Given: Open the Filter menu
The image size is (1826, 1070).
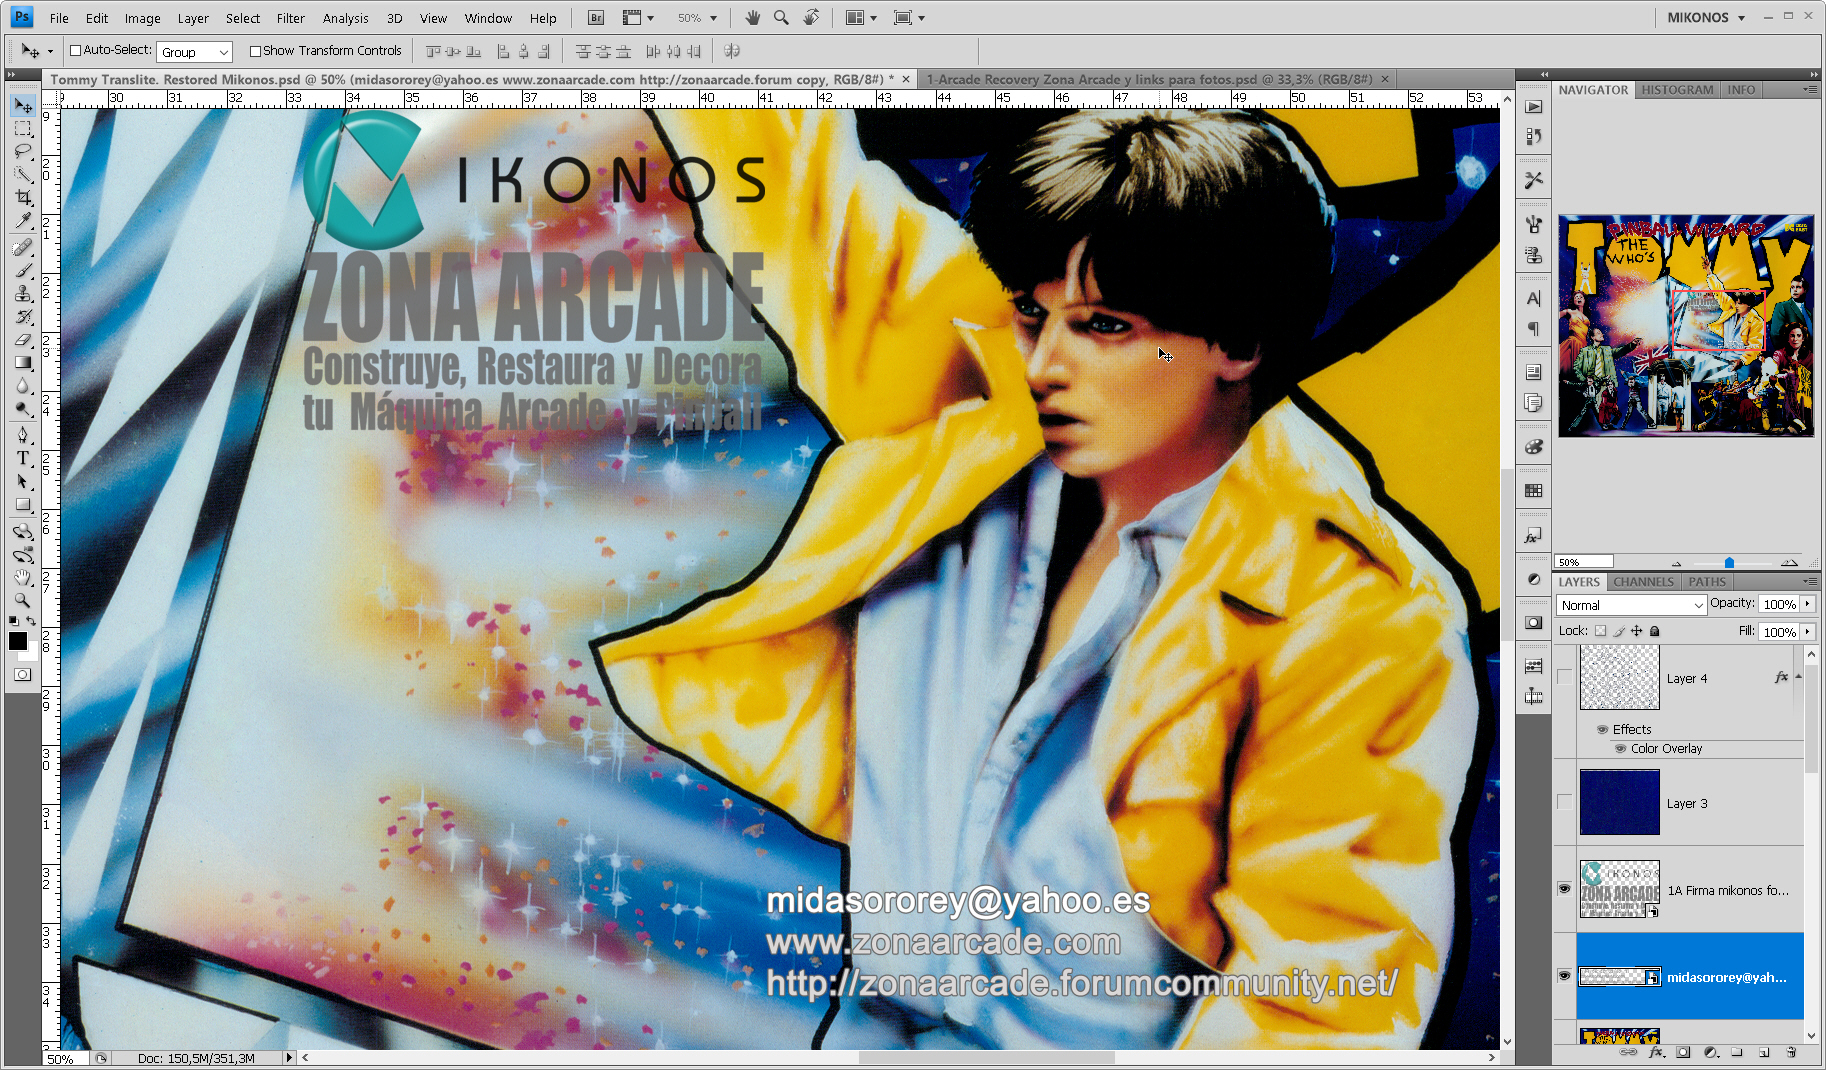Looking at the screenshot, I should point(290,17).
